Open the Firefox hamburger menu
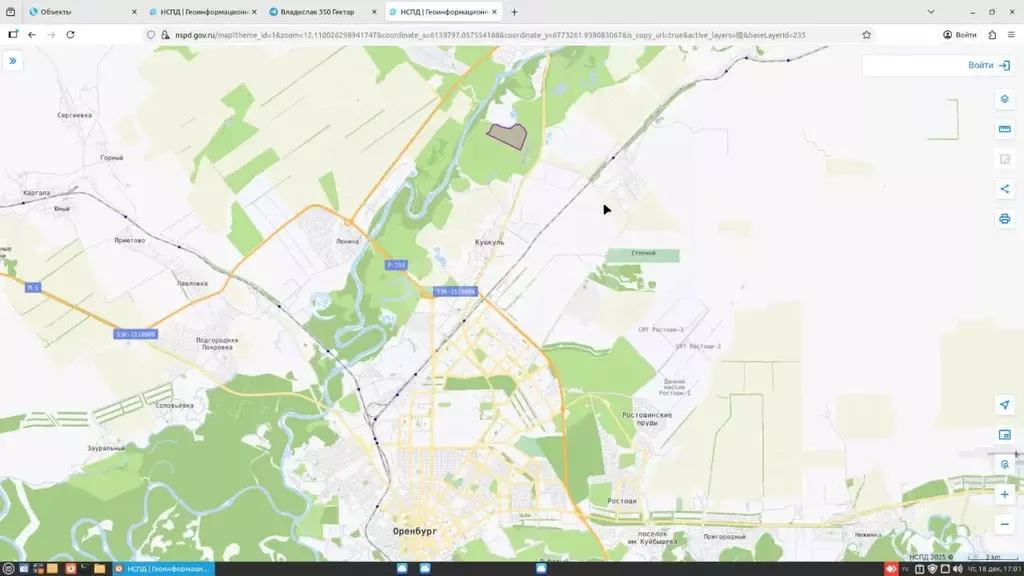The height and width of the screenshot is (576, 1024). (x=1011, y=35)
